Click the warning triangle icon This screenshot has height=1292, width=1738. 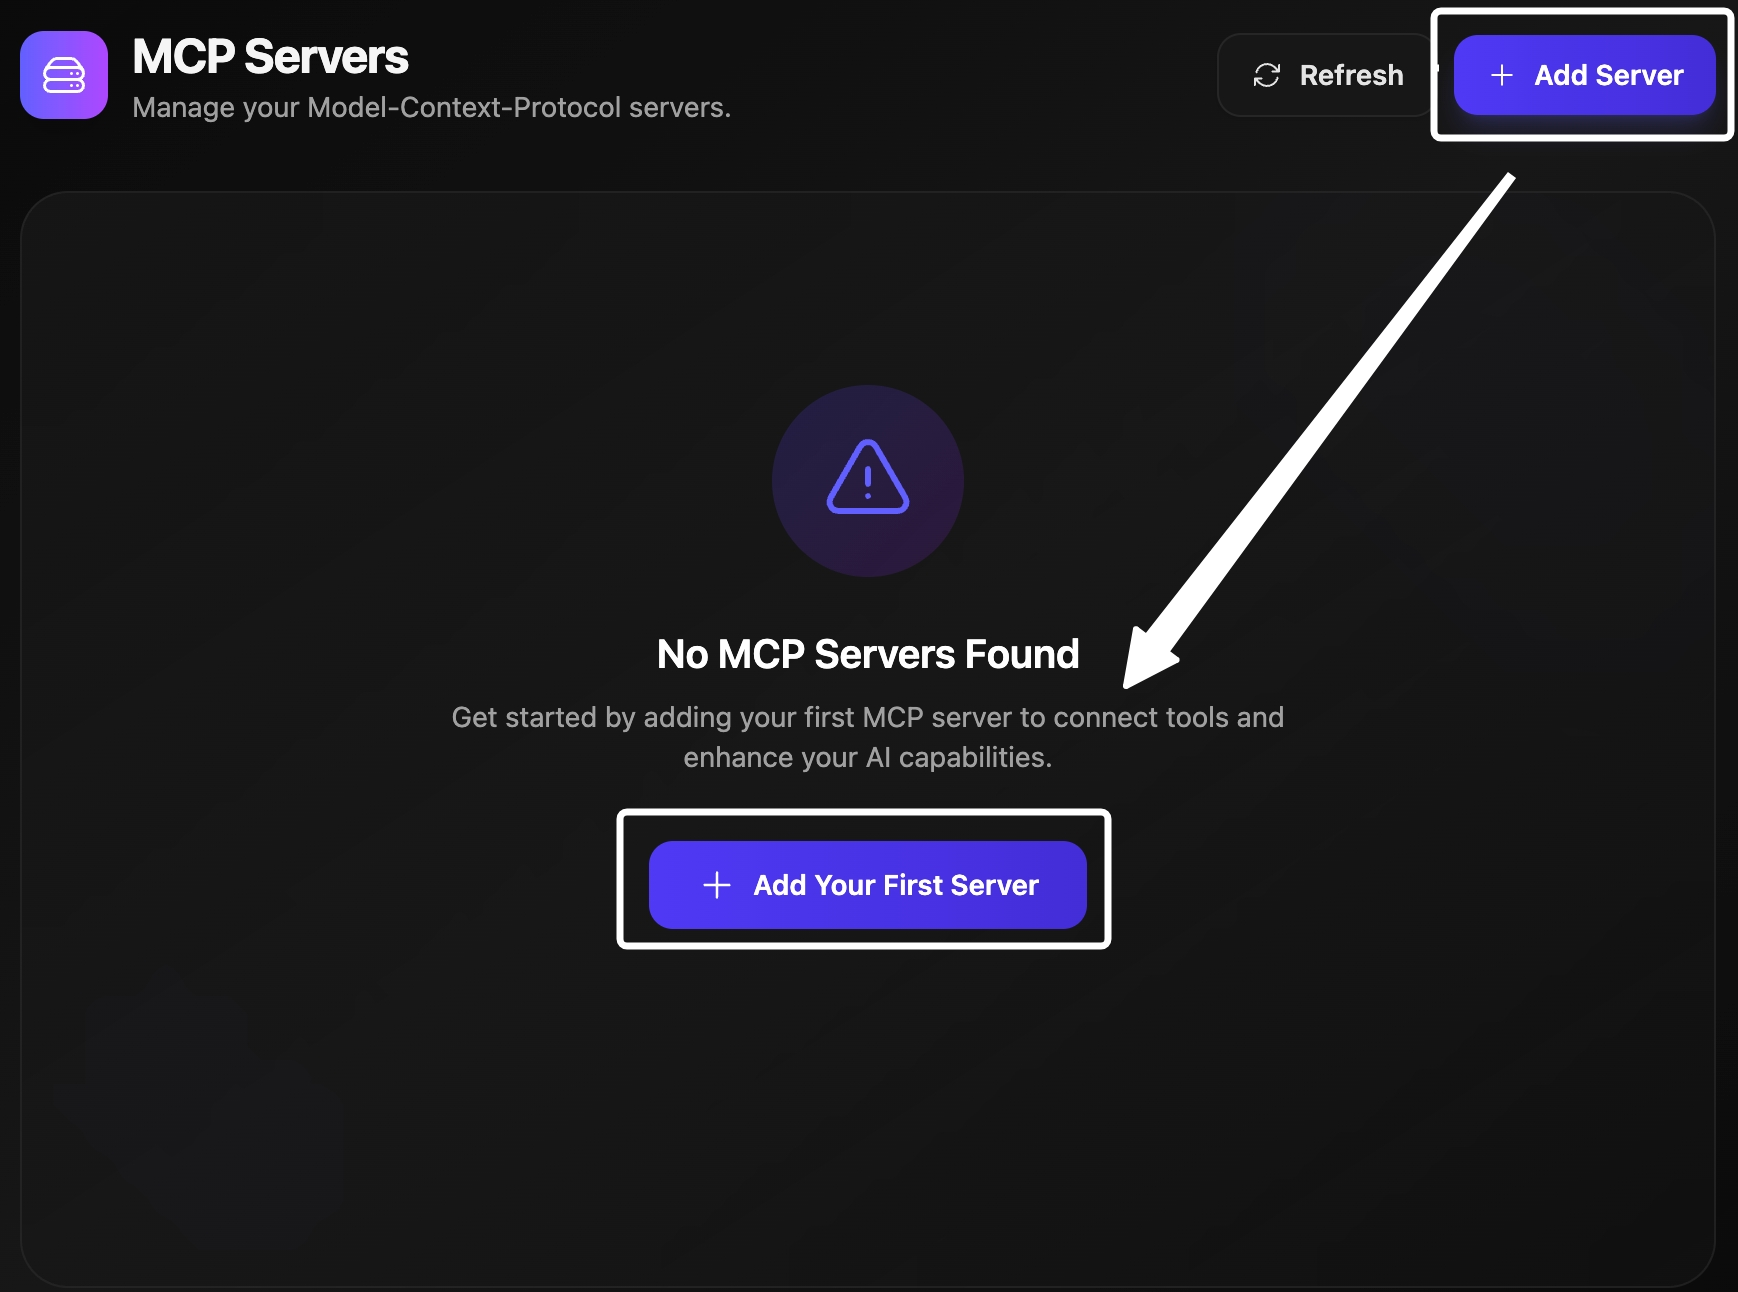(868, 477)
